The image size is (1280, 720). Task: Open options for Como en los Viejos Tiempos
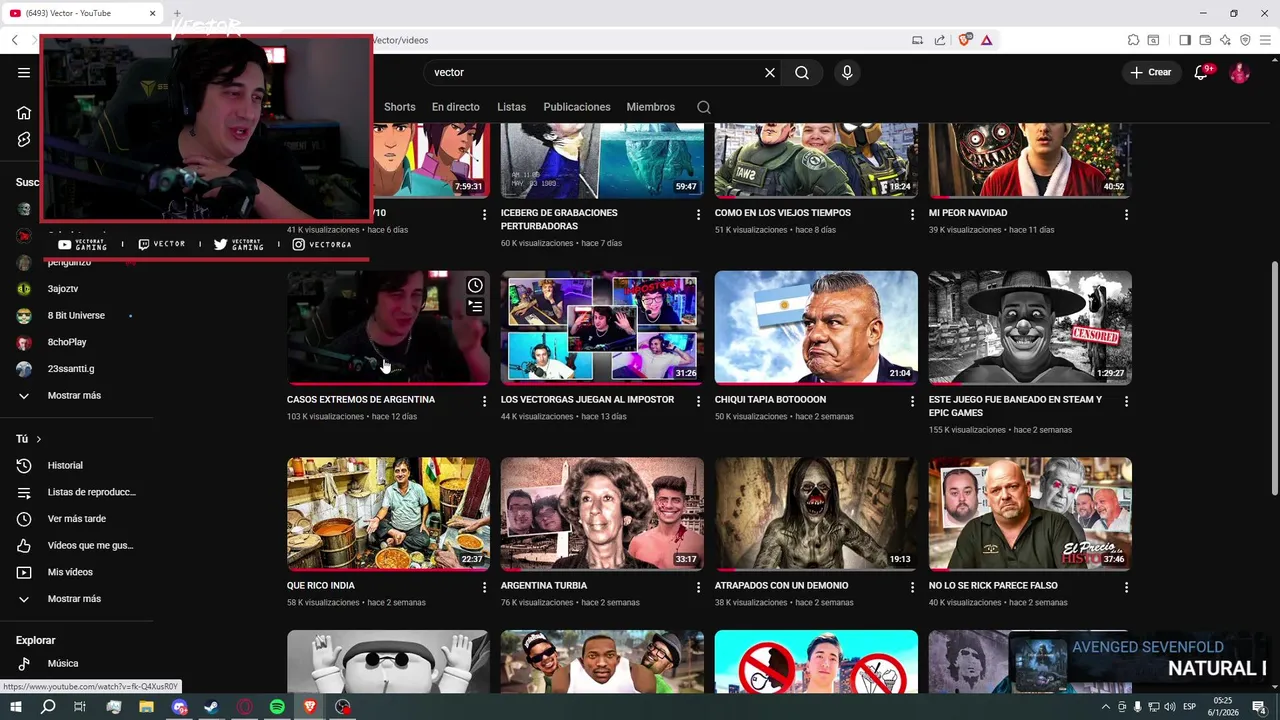912,214
